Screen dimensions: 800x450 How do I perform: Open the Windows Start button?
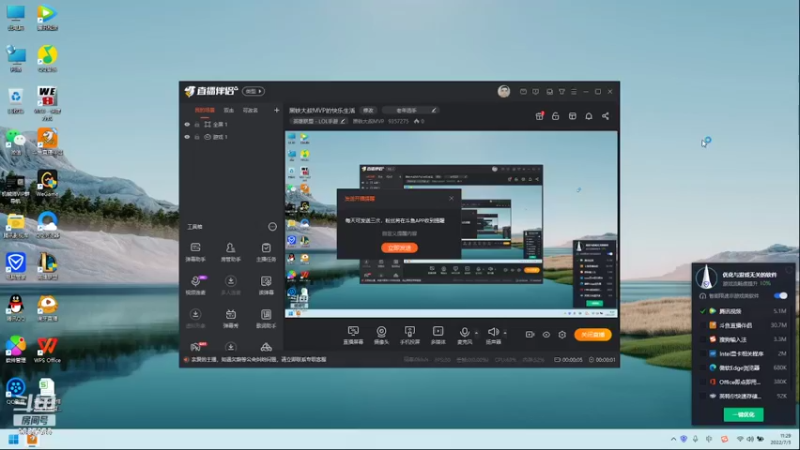pyautogui.click(x=13, y=439)
